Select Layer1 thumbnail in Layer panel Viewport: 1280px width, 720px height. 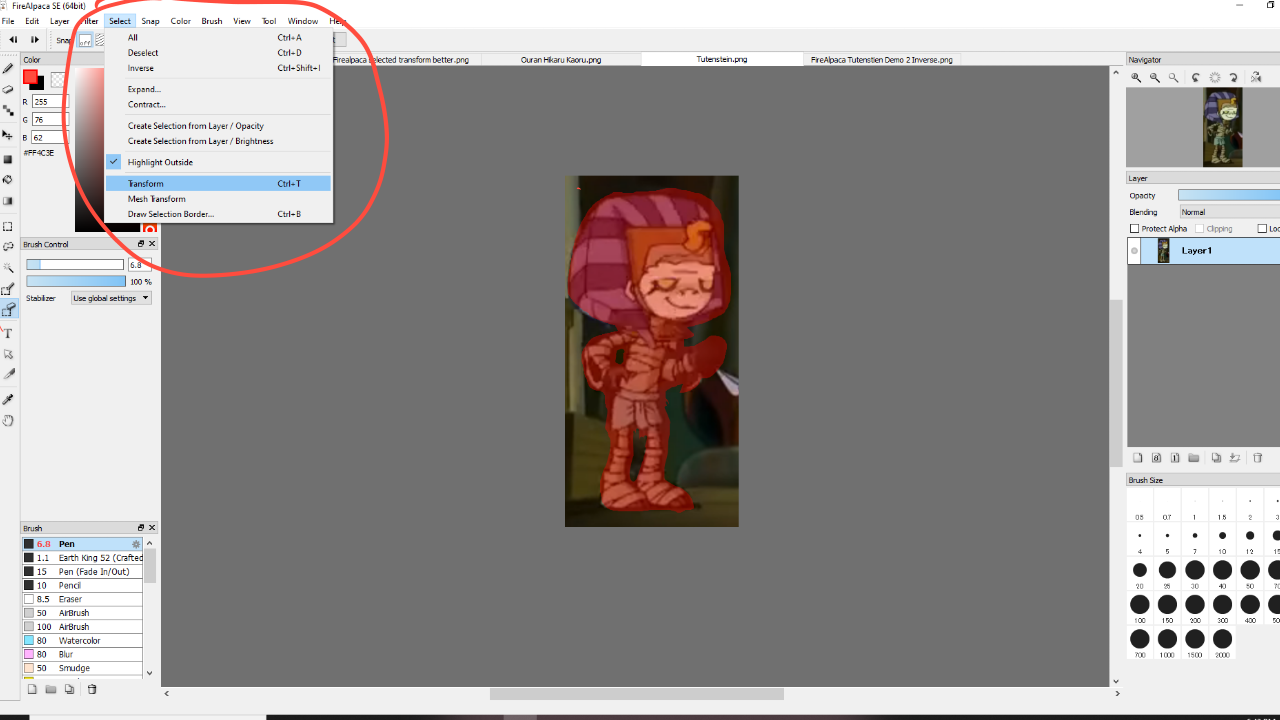point(1164,251)
